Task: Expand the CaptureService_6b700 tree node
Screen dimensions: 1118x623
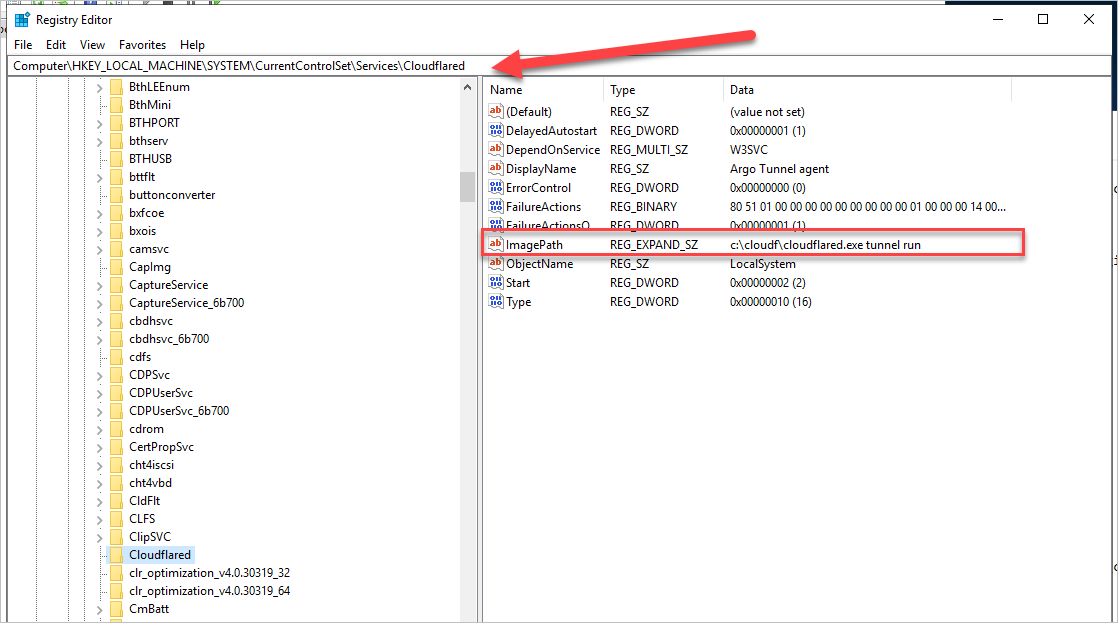Action: [99, 304]
